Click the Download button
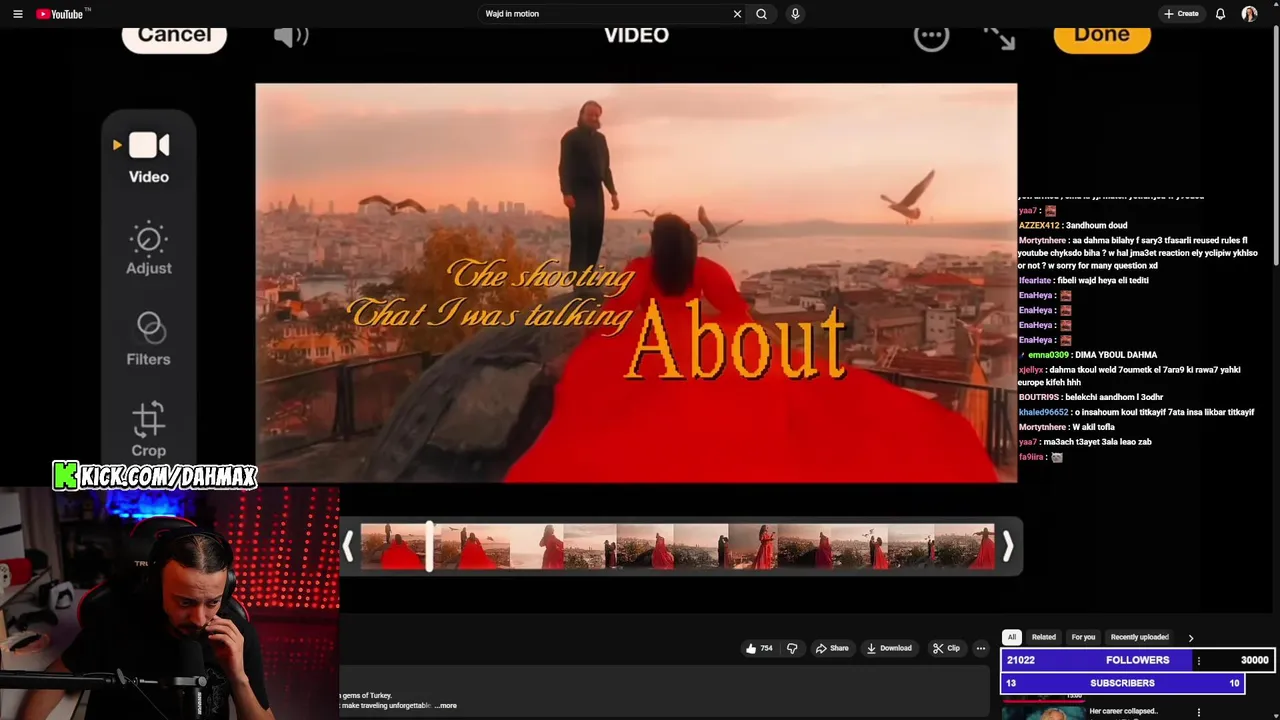The width and height of the screenshot is (1280, 720). click(x=889, y=648)
